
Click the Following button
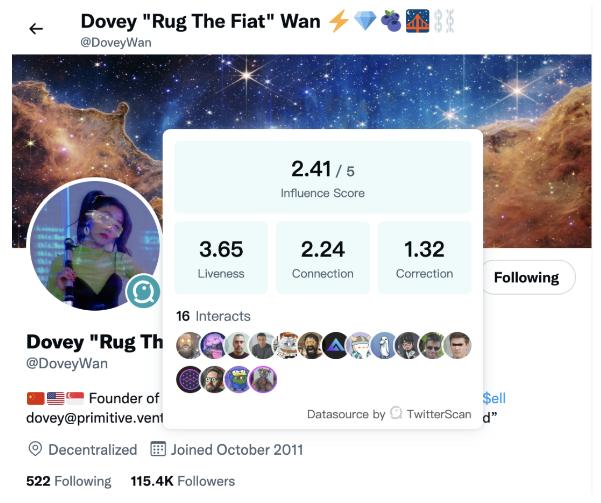click(x=526, y=277)
